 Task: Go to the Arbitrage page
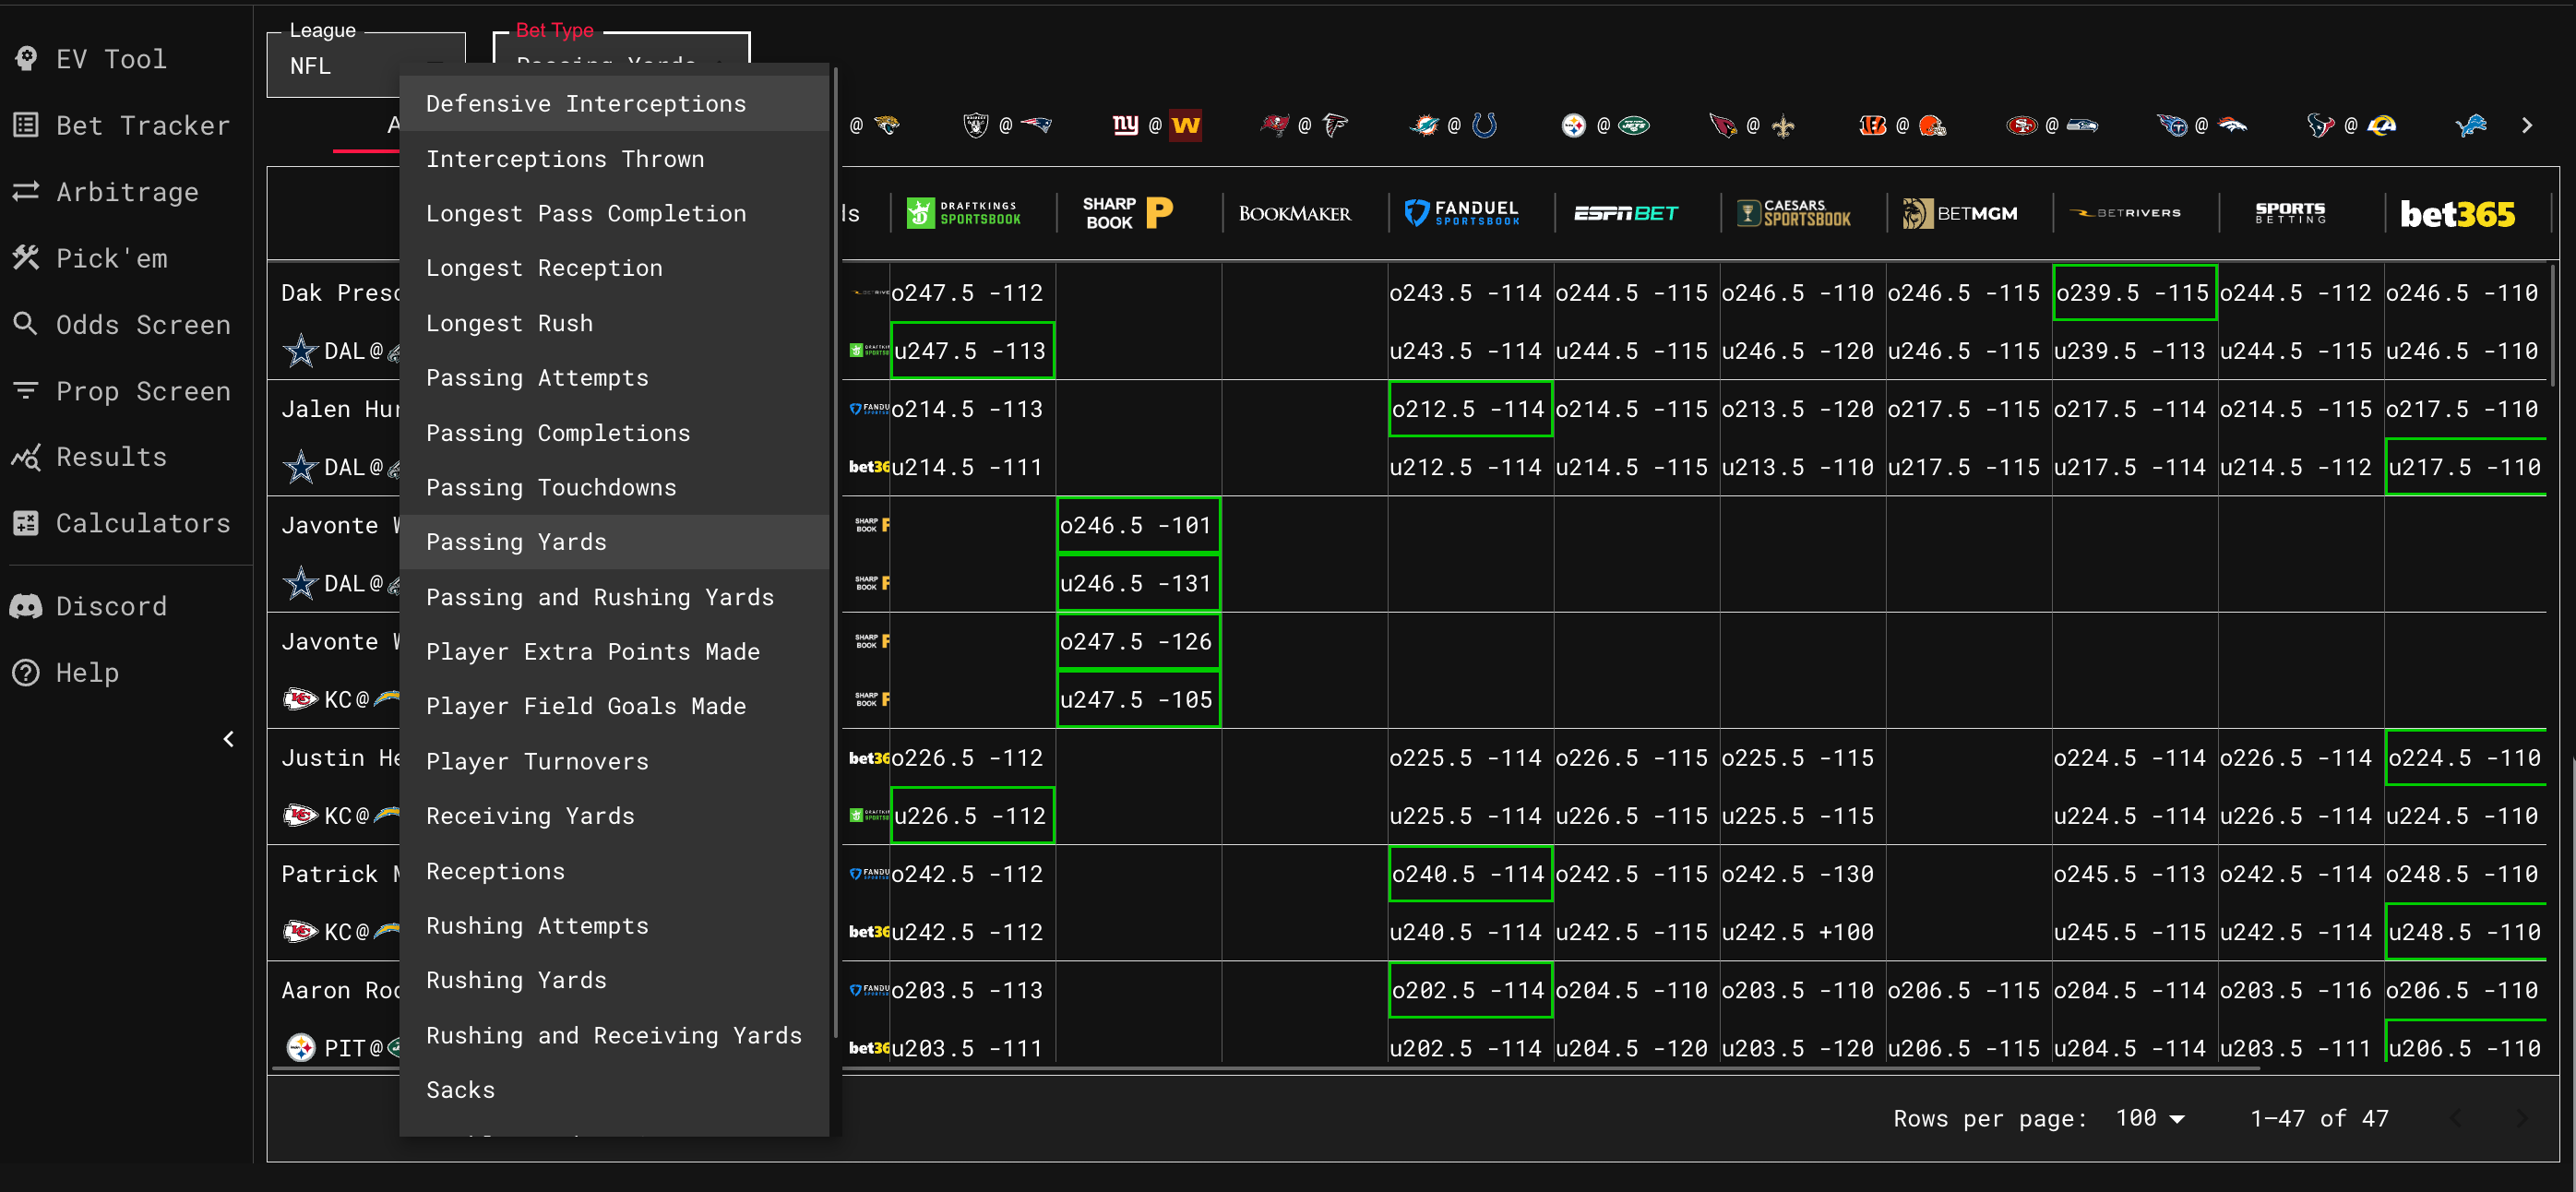[126, 192]
